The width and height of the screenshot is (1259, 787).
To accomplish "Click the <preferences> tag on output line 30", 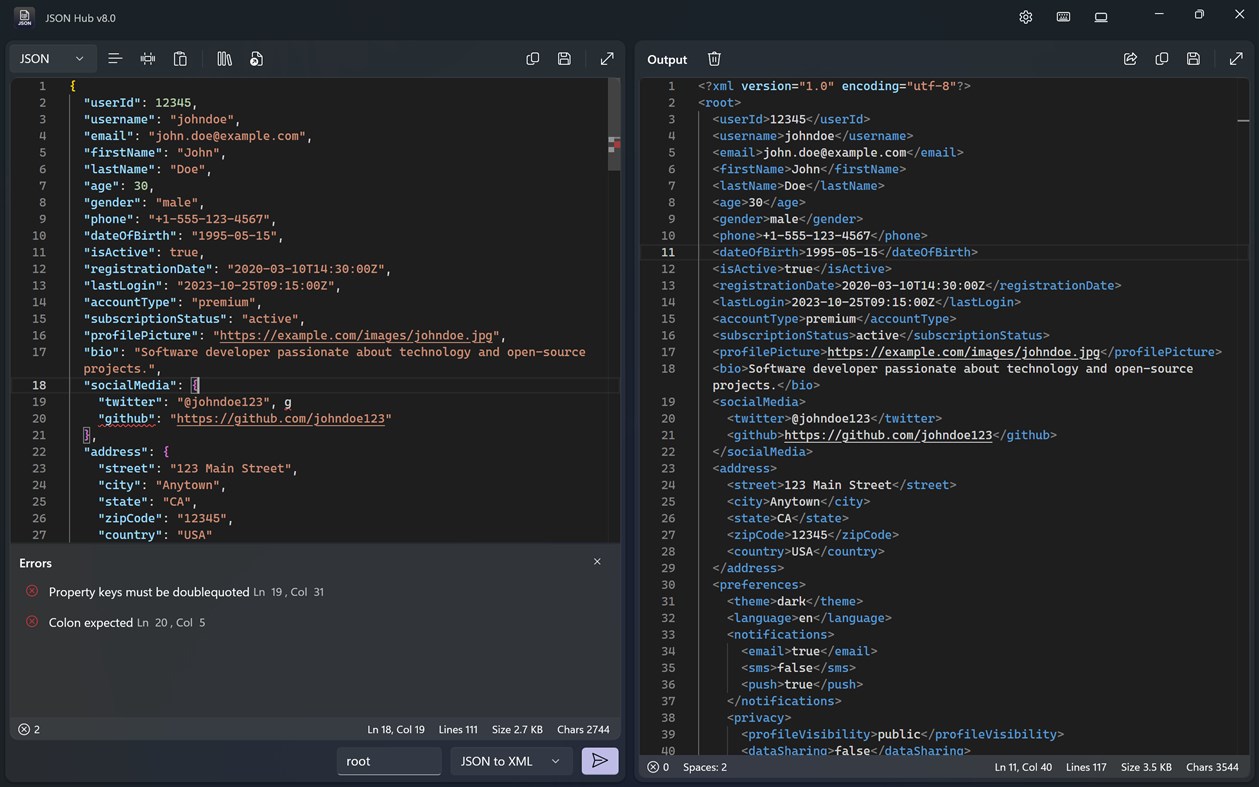I will coord(759,585).
